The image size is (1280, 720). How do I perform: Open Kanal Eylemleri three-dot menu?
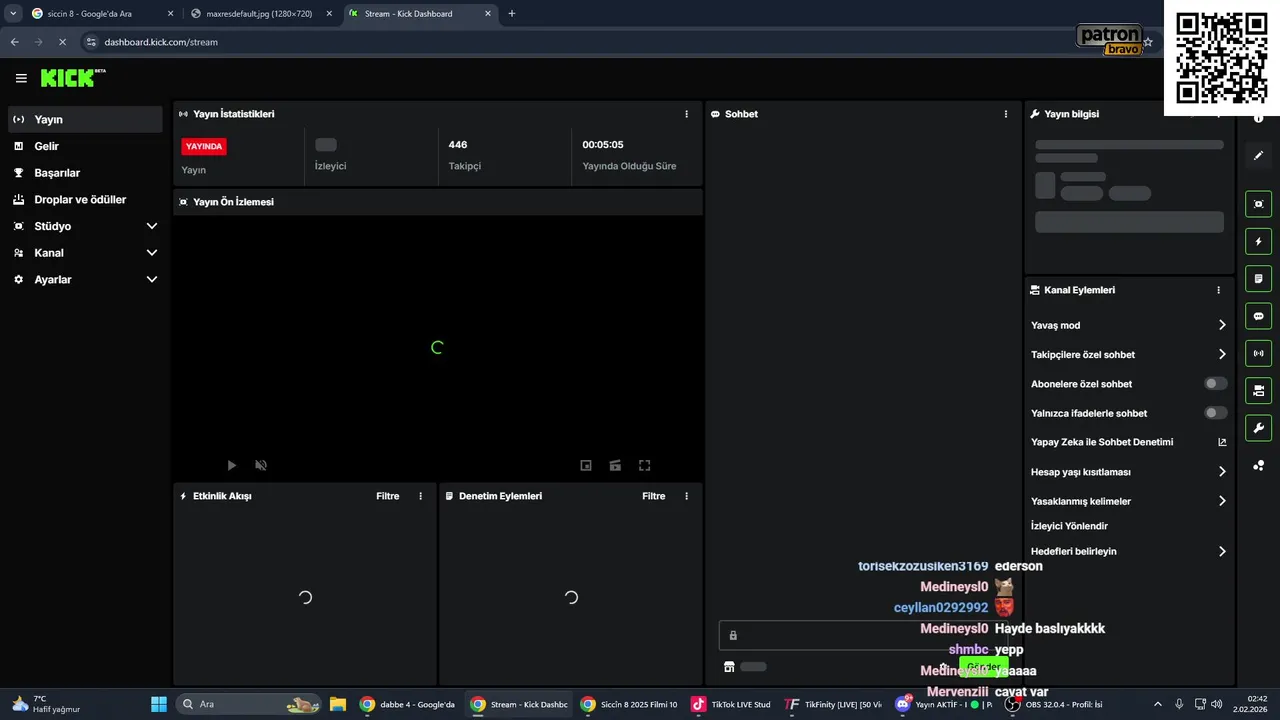1218,290
